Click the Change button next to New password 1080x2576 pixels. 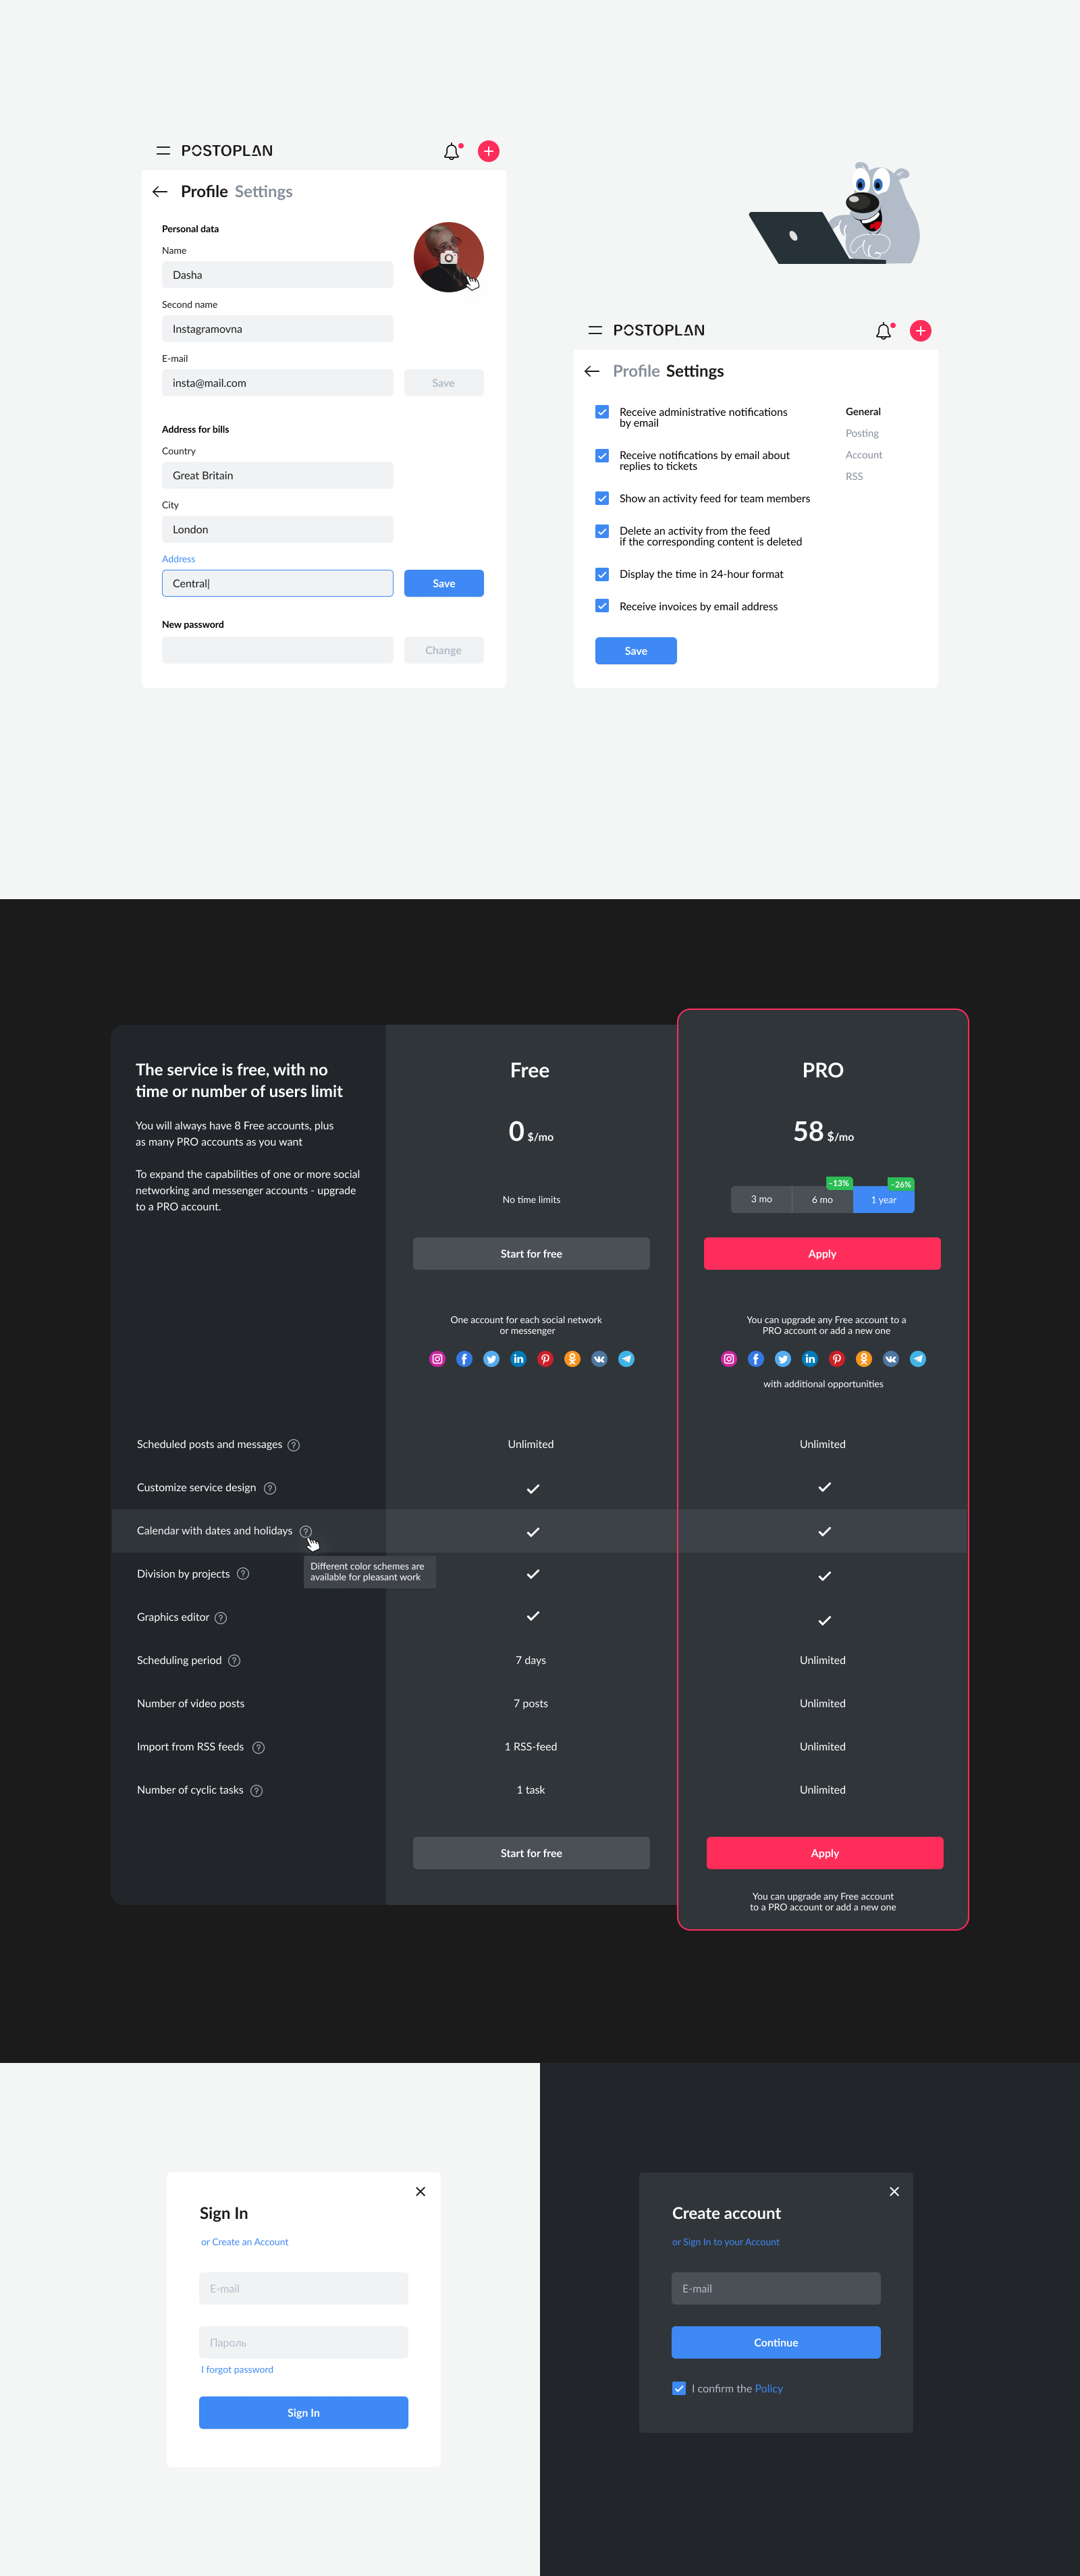click(x=444, y=651)
